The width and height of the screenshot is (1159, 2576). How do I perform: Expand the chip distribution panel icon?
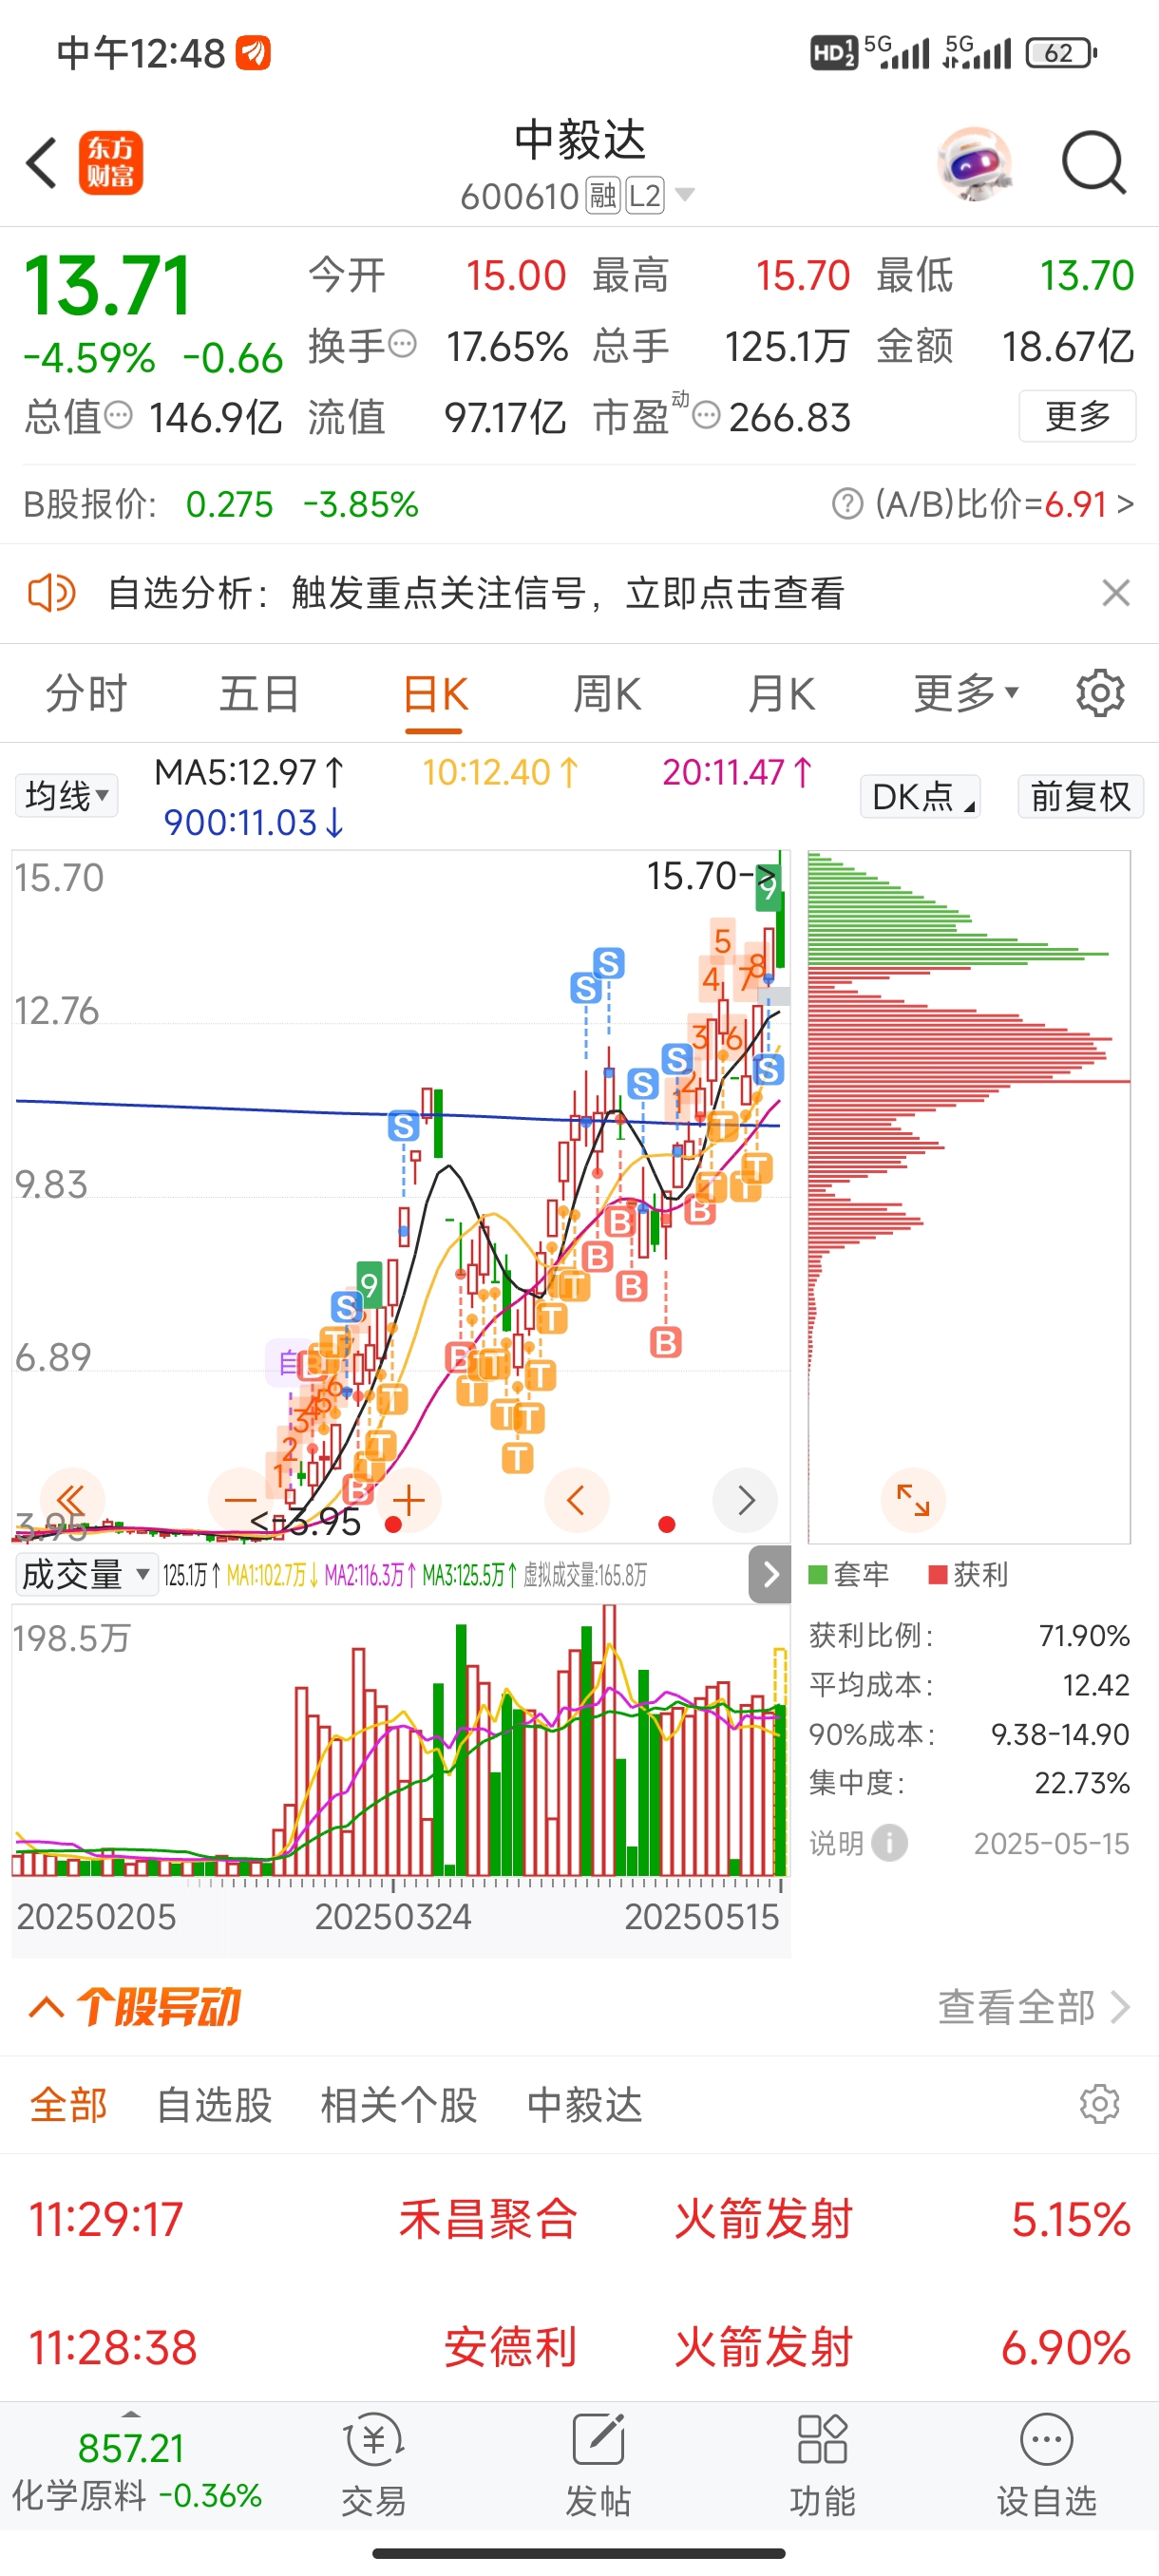coord(913,1500)
